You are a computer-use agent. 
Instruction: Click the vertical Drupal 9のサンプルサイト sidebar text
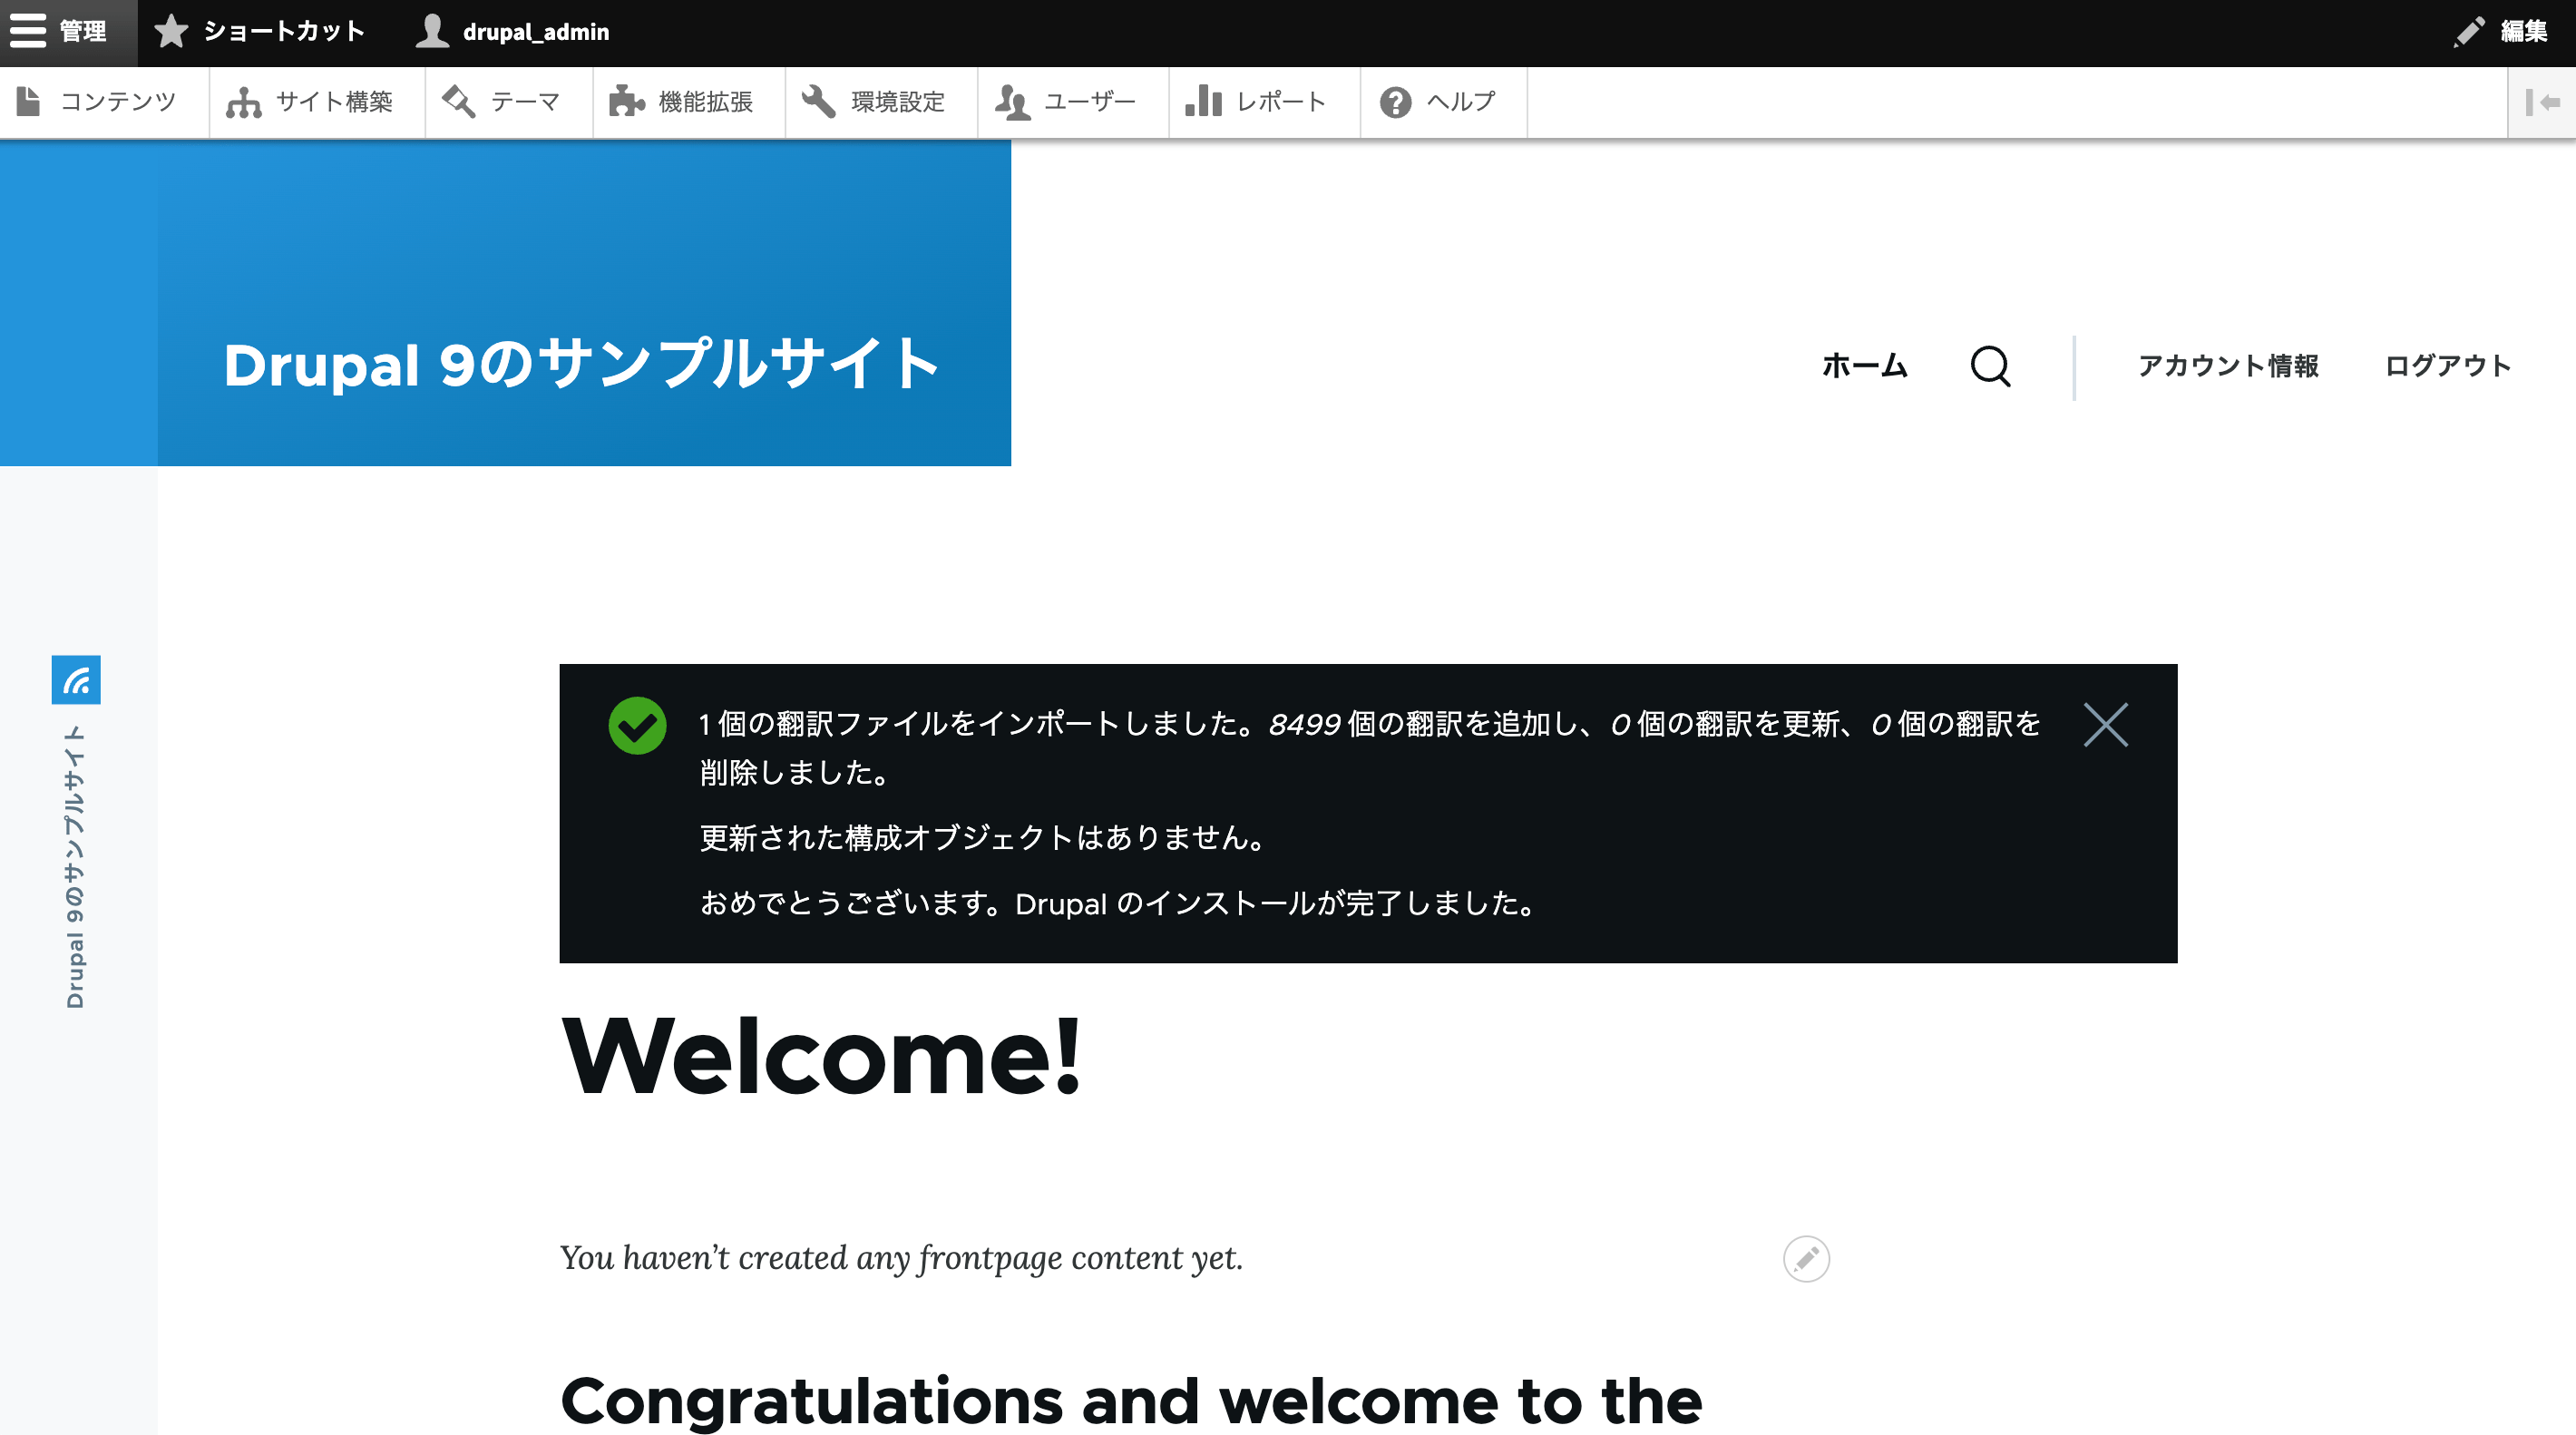point(75,867)
